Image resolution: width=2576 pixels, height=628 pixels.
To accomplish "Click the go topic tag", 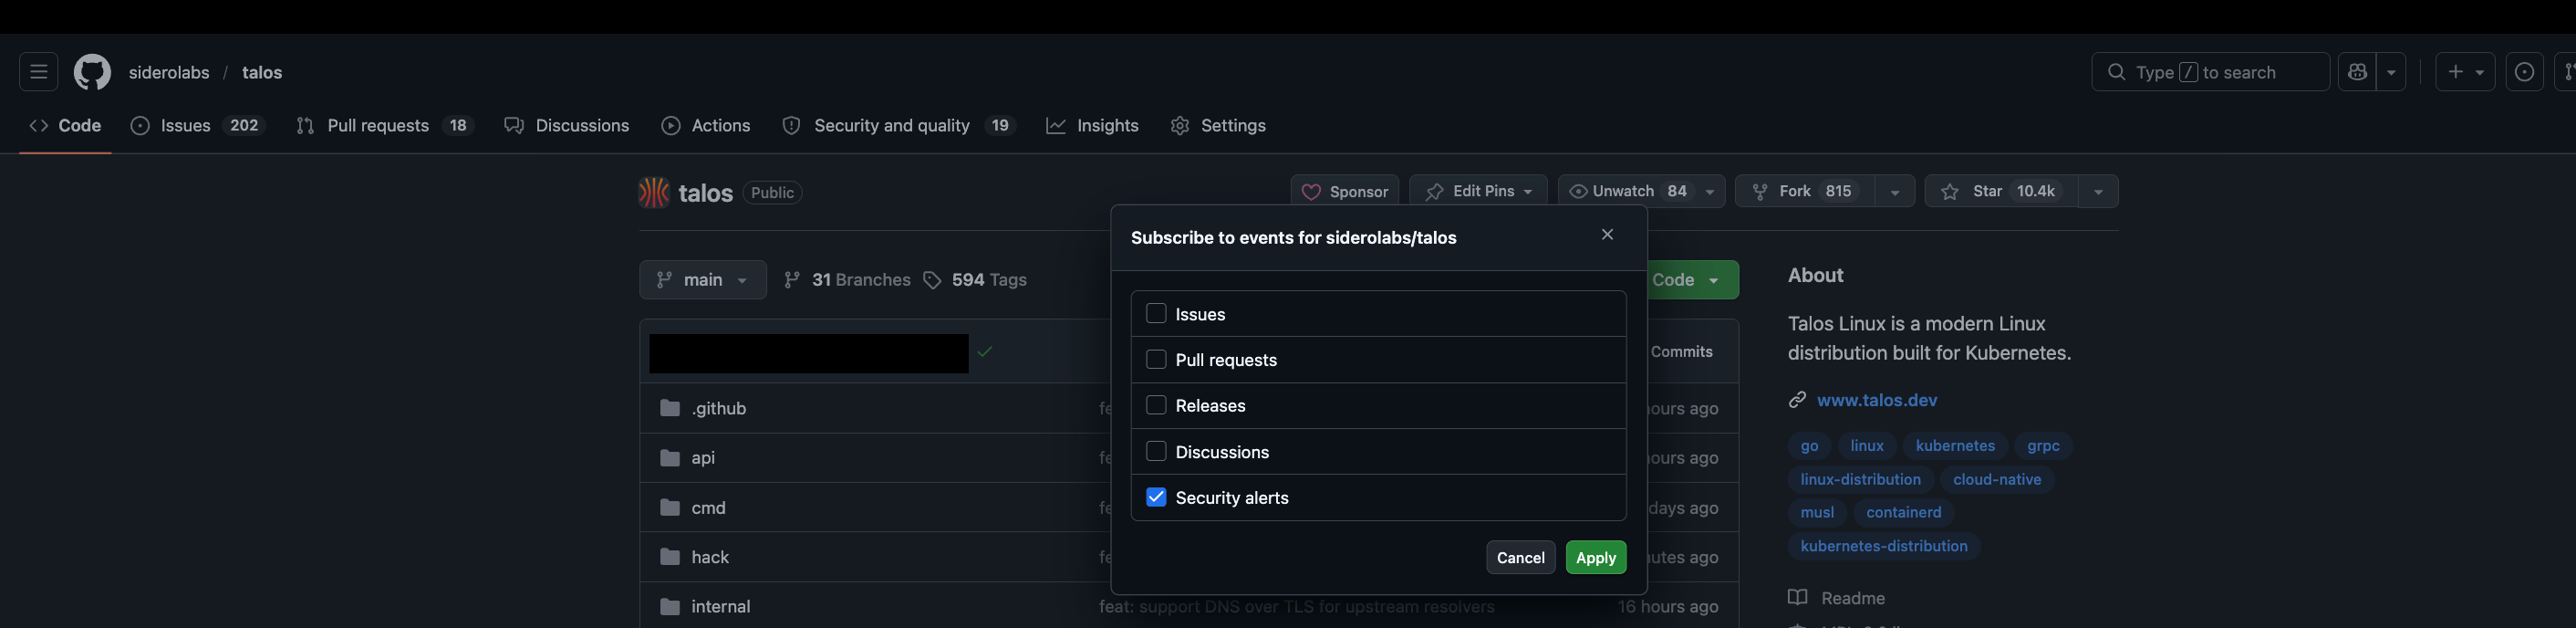I will [x=1809, y=446].
